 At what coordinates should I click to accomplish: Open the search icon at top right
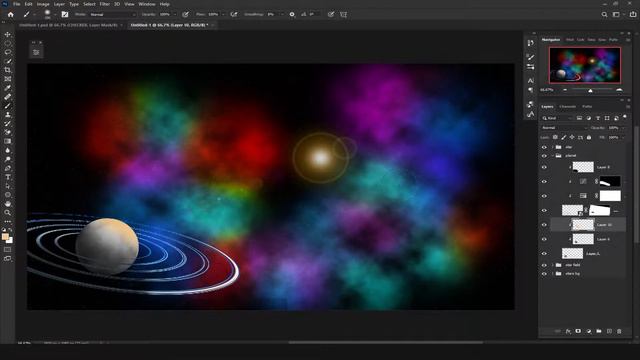click(604, 14)
